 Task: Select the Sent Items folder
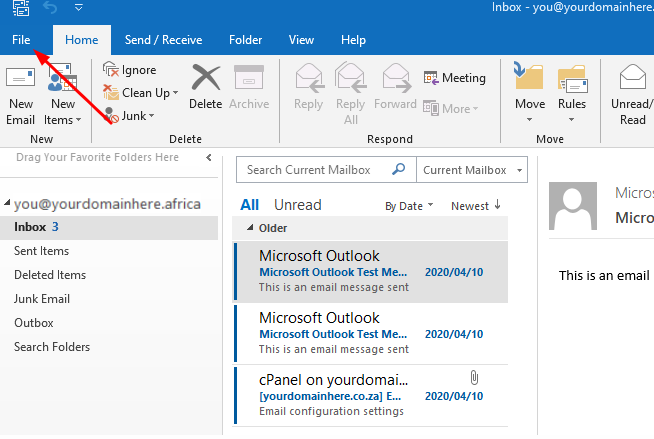[x=41, y=251]
